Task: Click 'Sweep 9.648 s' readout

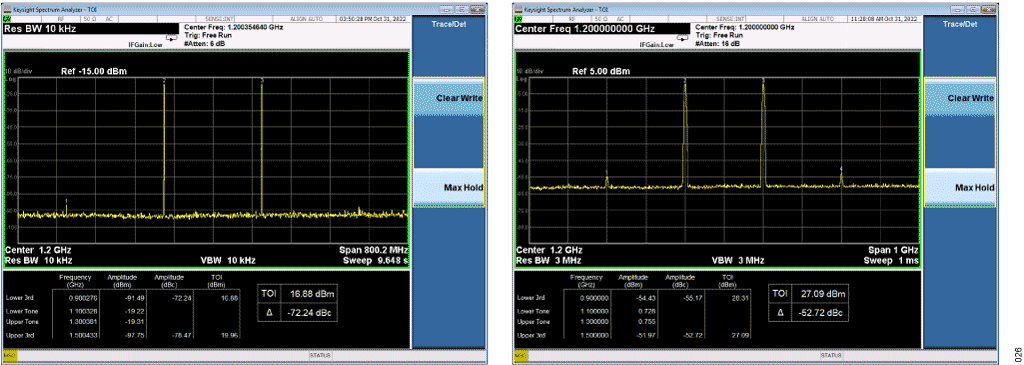Action: 376,261
